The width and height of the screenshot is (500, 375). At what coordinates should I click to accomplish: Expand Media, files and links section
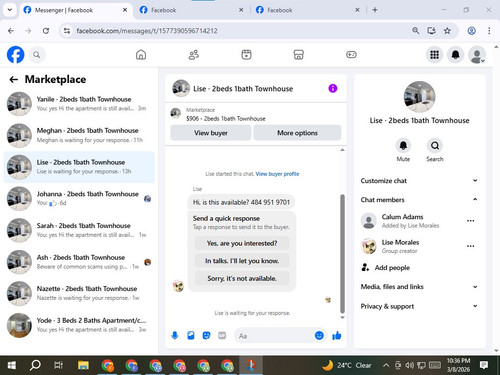(x=419, y=287)
